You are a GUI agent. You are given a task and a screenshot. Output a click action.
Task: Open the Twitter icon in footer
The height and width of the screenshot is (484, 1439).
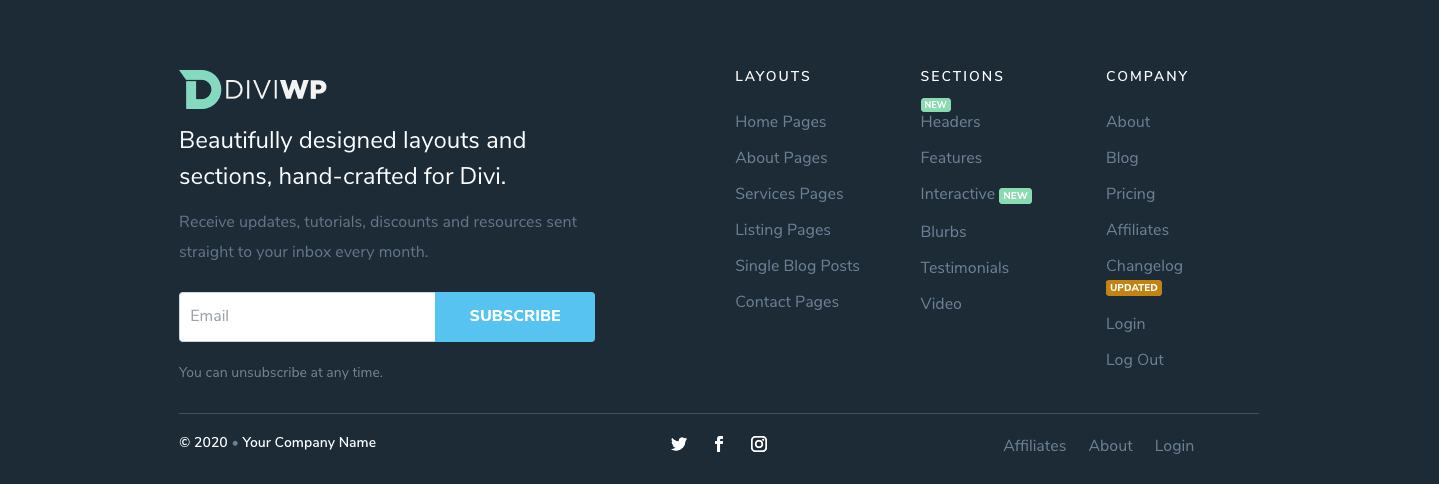pos(679,444)
